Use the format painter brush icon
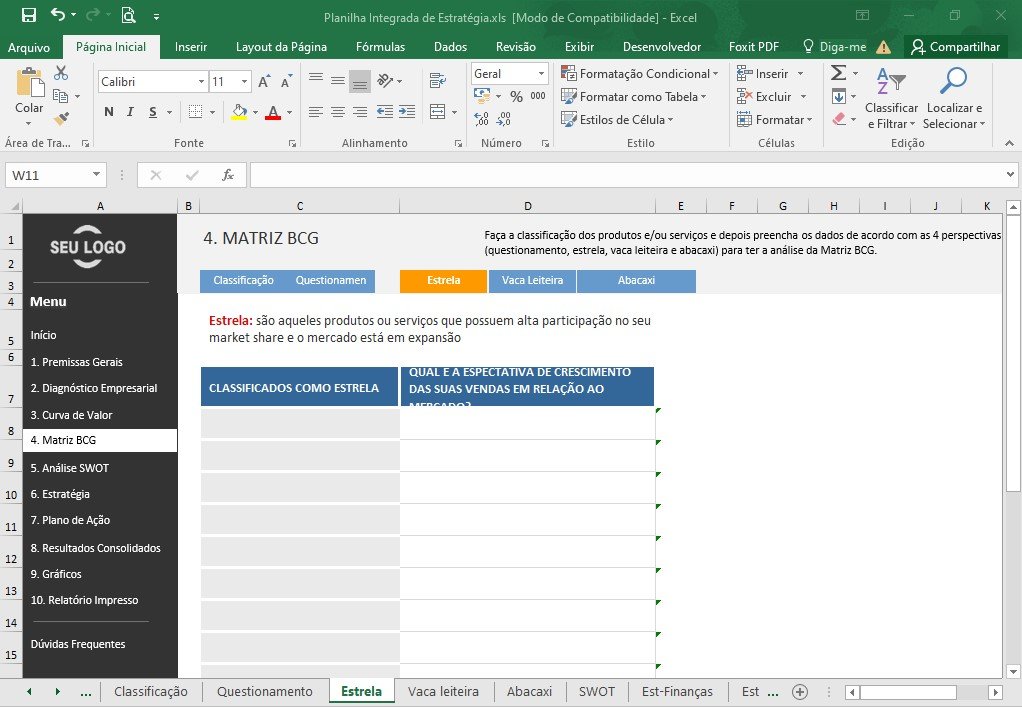 (x=61, y=119)
